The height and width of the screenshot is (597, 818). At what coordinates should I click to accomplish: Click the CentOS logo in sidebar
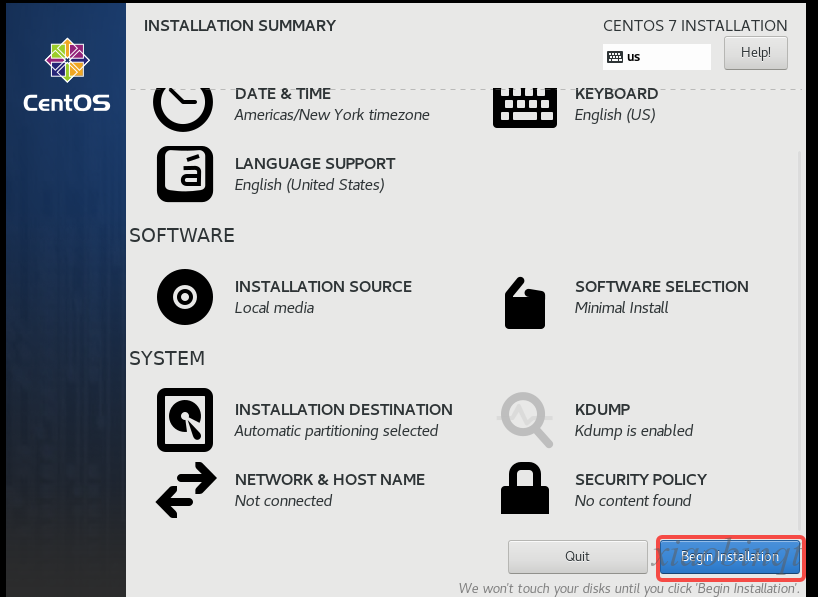pos(67,75)
